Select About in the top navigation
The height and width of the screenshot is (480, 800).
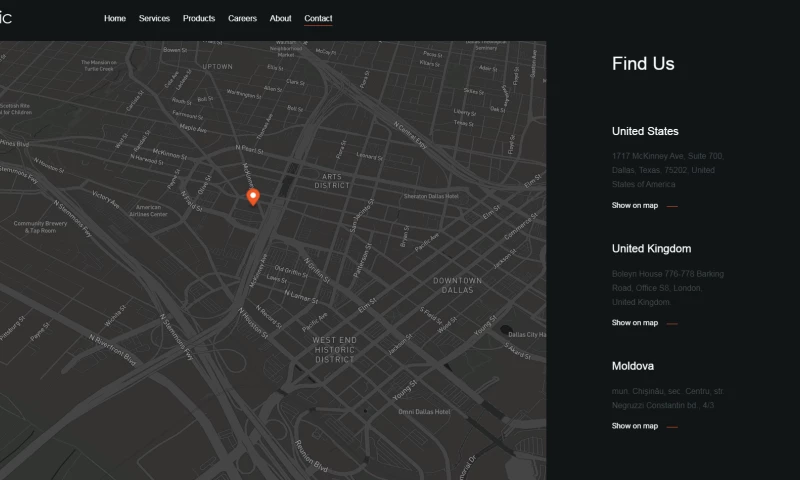[x=280, y=18]
